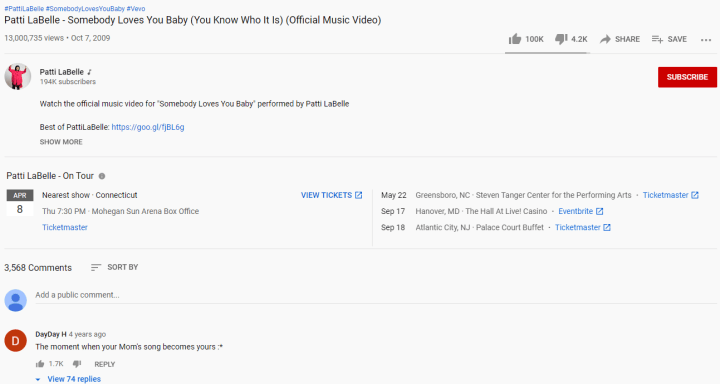Screen dimensions: 720x384
Task: Click the Share label text
Action: 627,40
